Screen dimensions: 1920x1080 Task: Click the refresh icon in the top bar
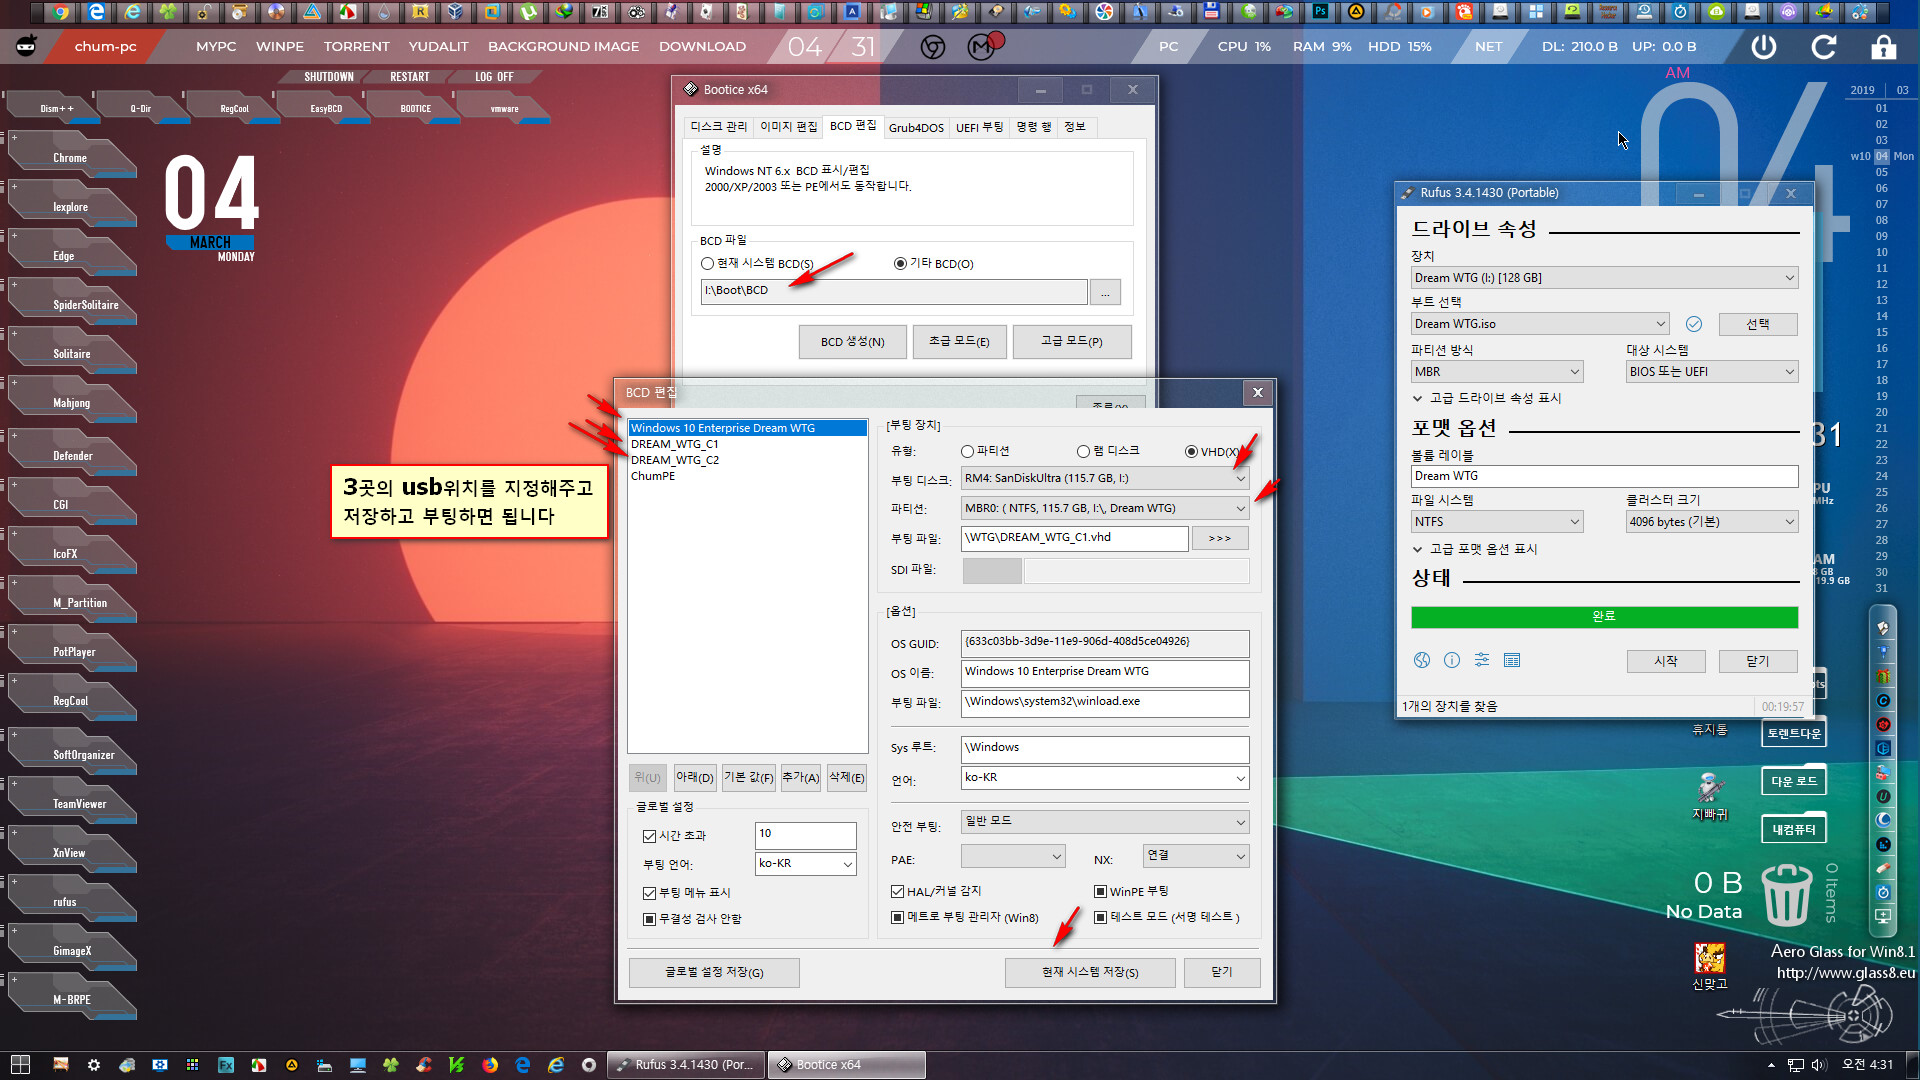pos(1824,47)
